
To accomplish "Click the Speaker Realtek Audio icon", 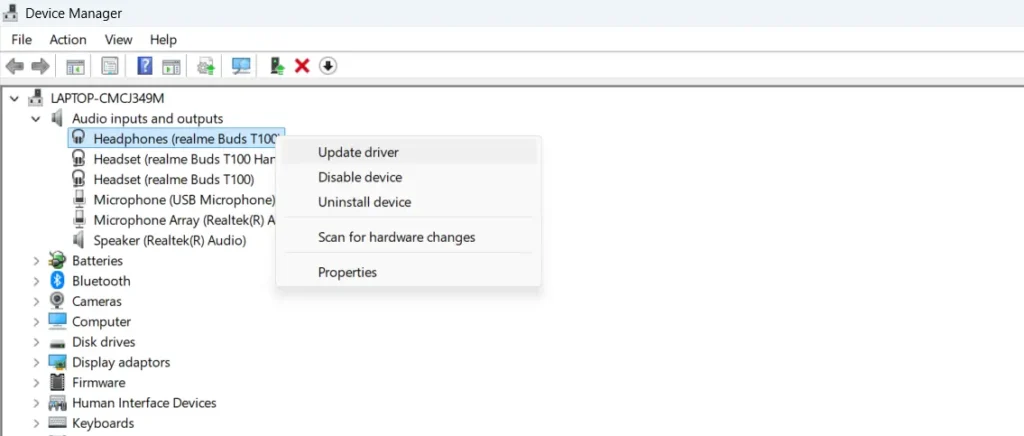I will 79,240.
